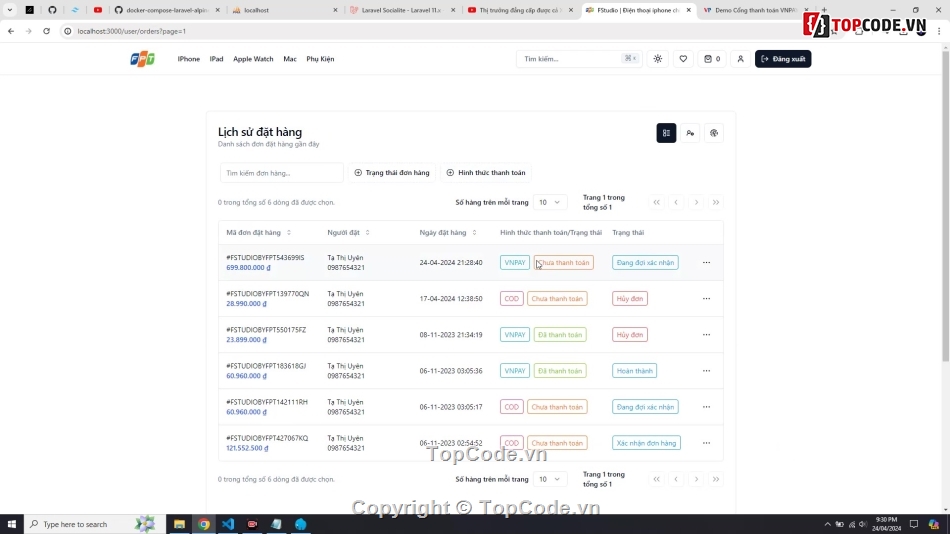Open the Phụ Kiện menu
Viewport: 950px width, 534px height.
tap(320, 59)
